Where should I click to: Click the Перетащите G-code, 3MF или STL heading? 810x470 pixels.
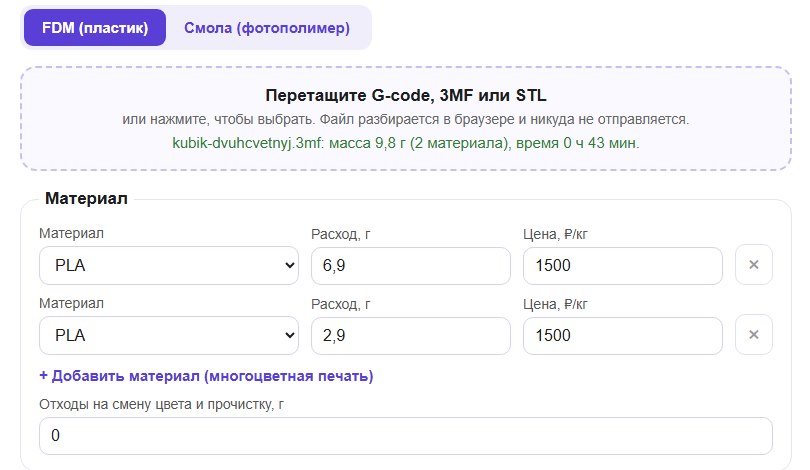406,96
